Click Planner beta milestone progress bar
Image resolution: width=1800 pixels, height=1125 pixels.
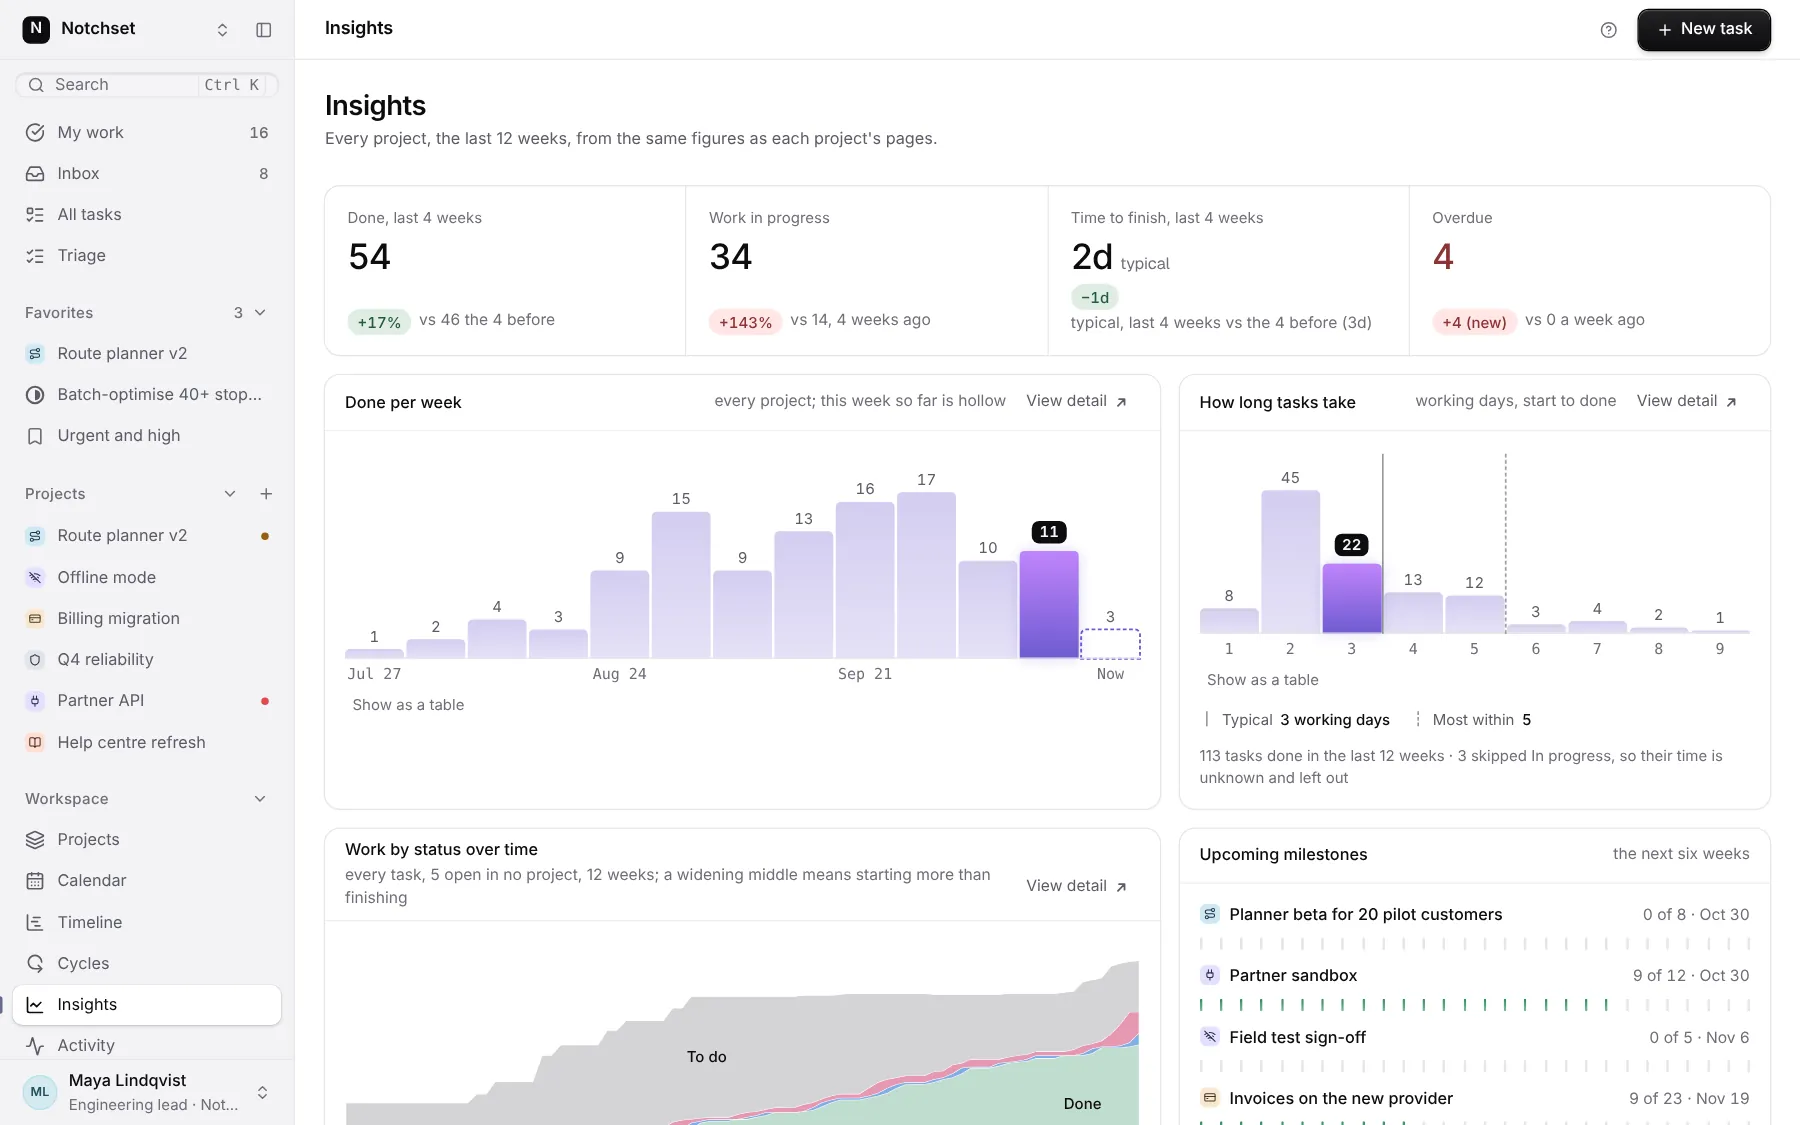(1475, 944)
